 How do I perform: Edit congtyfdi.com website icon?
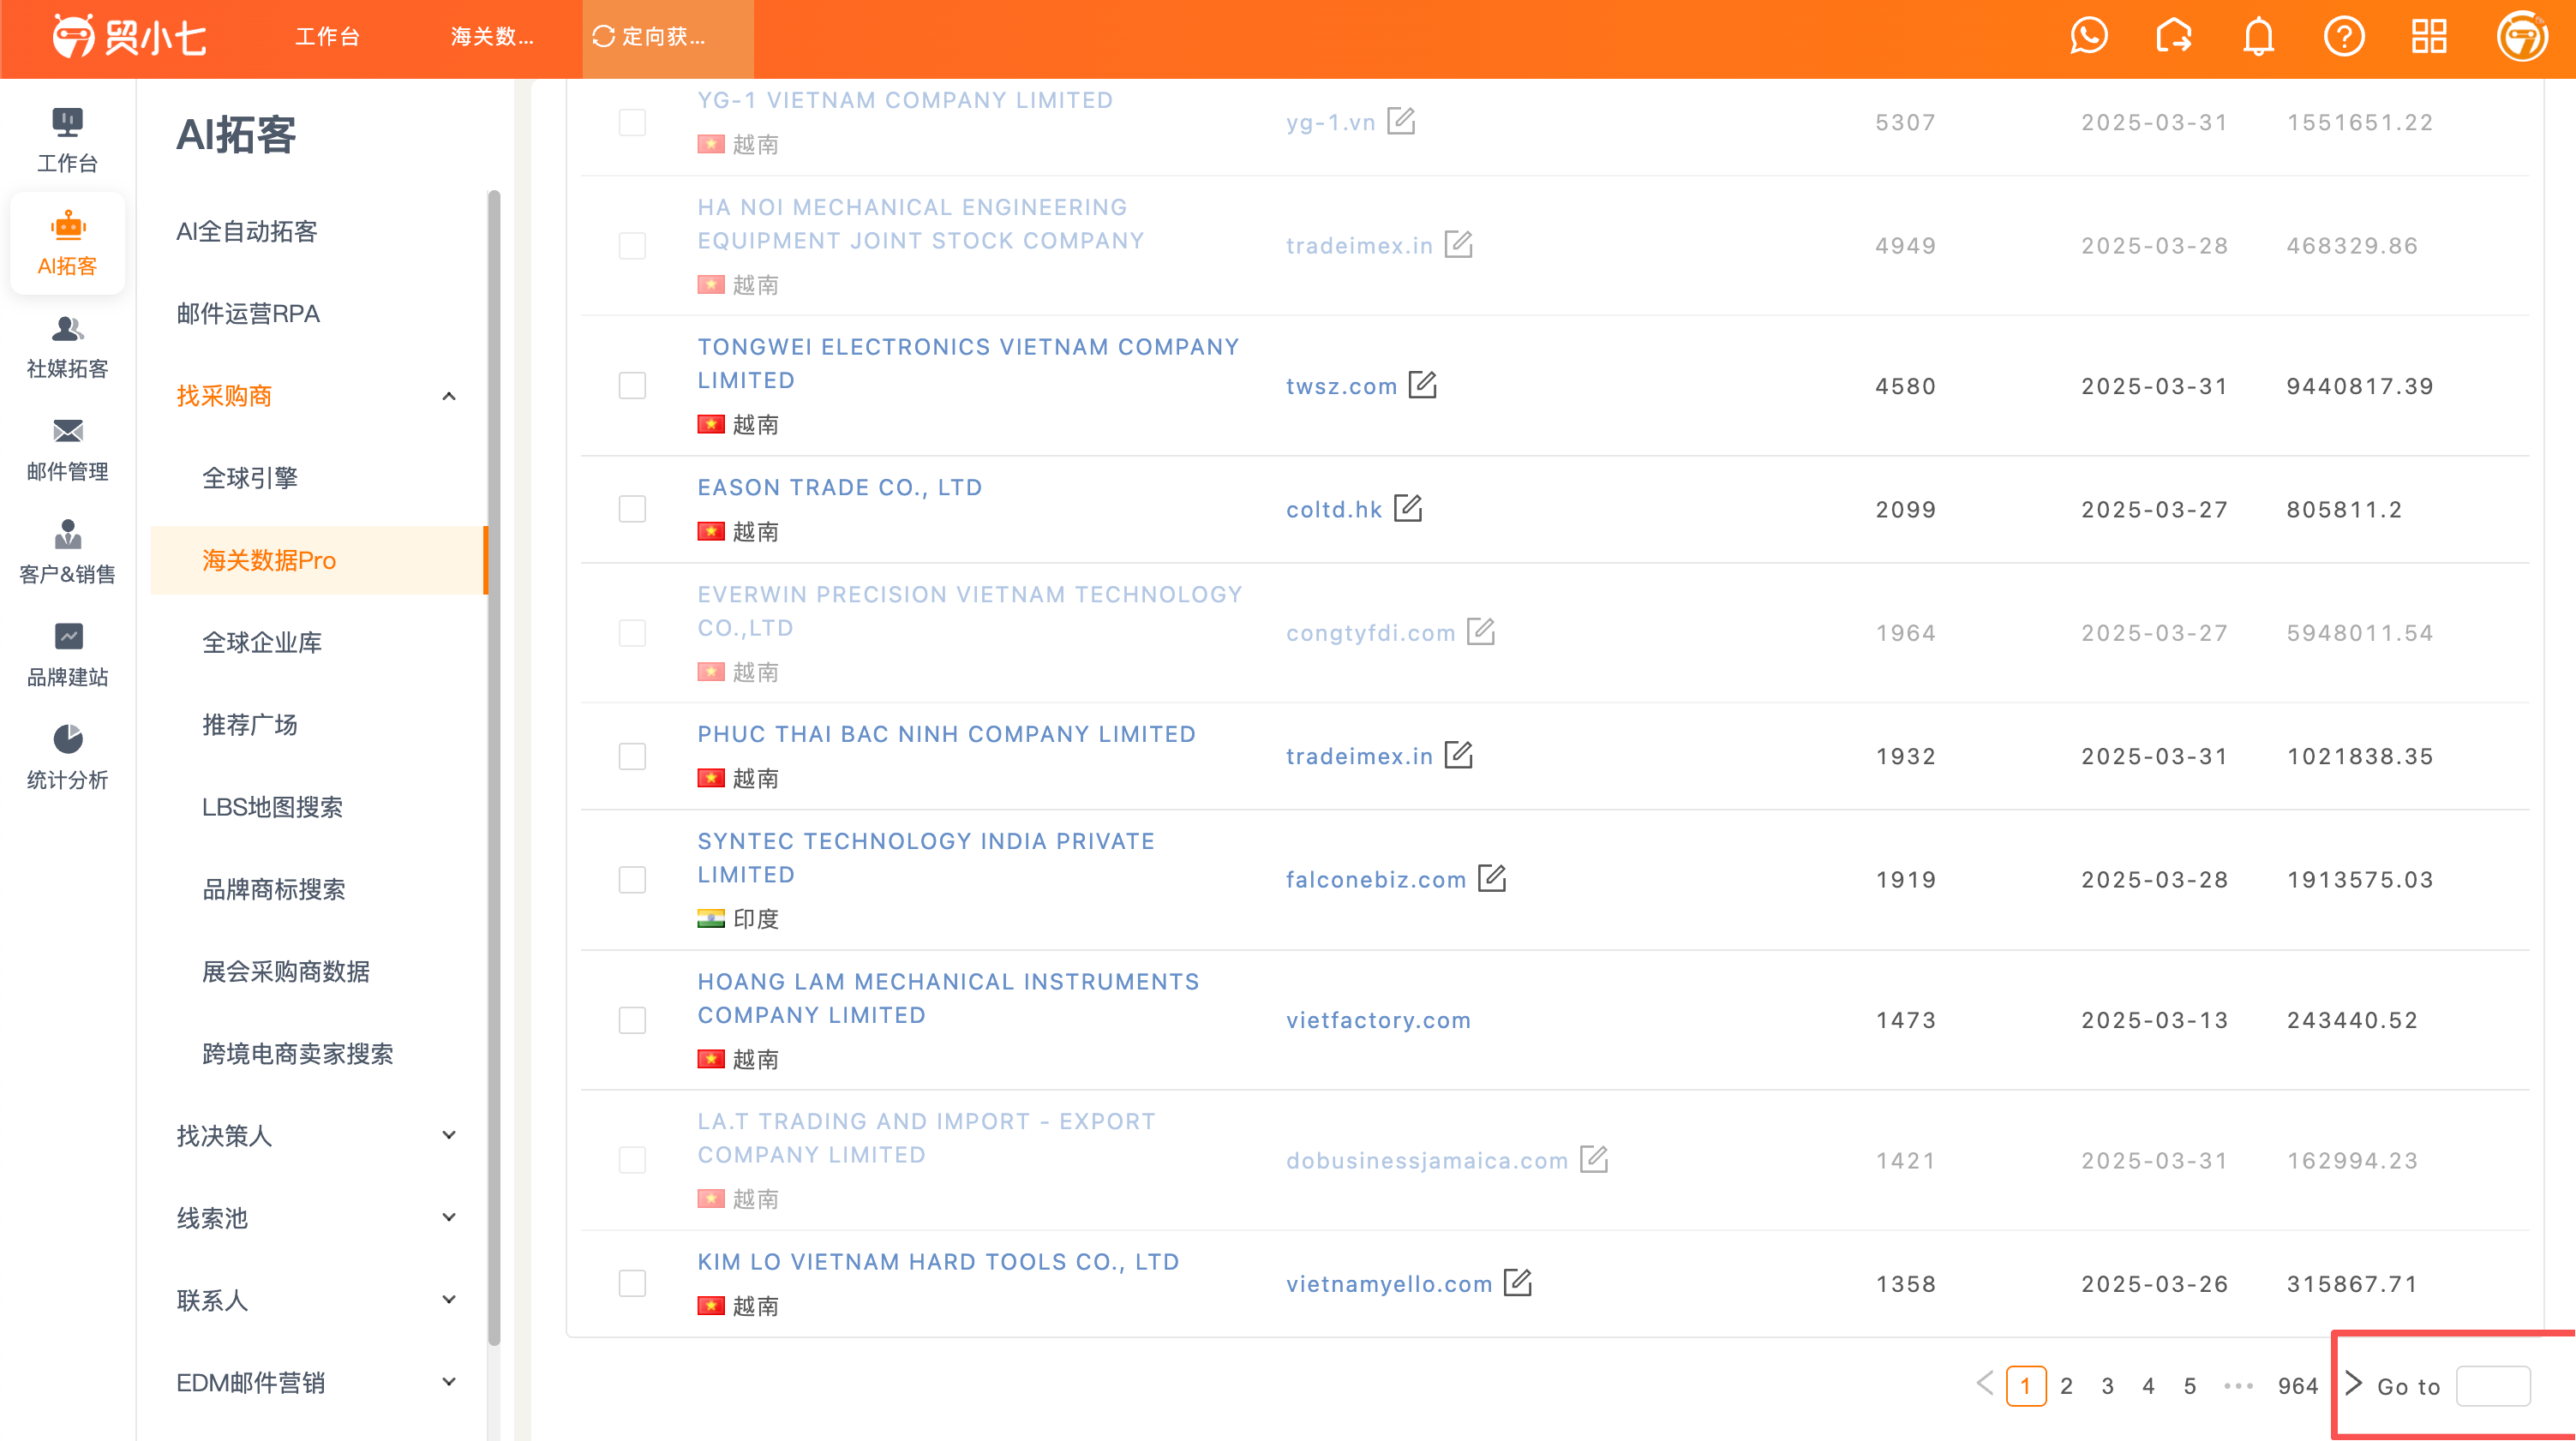point(1481,632)
